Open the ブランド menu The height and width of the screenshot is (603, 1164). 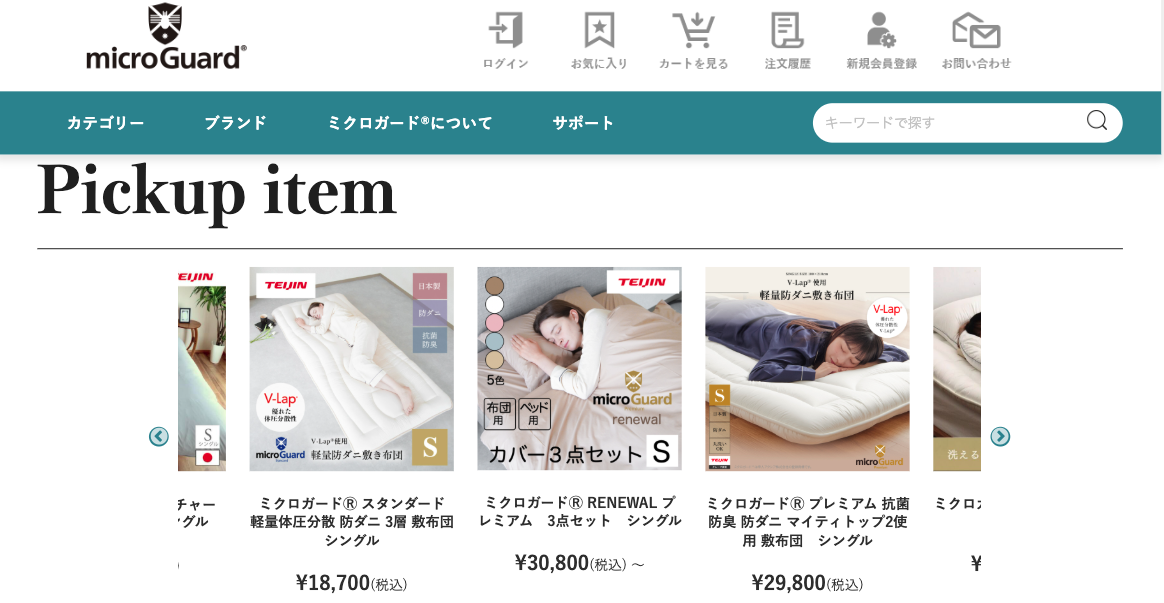coord(235,123)
